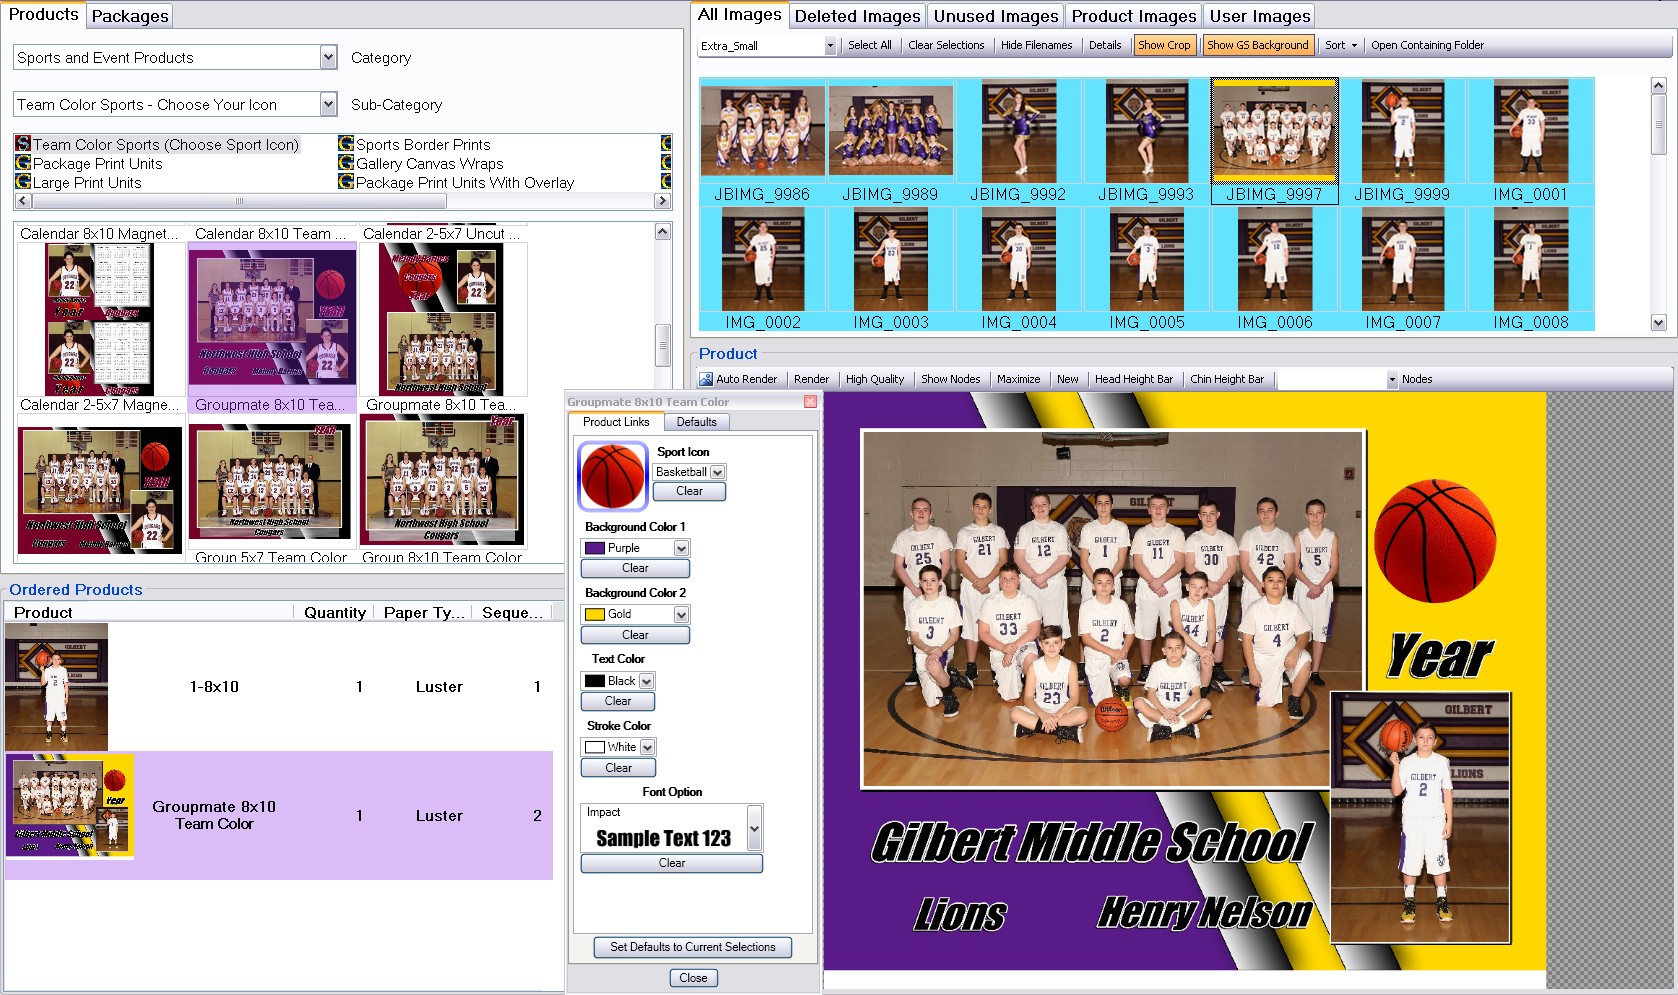Toggle the Show Crop button
1678x995 pixels.
[1164, 45]
